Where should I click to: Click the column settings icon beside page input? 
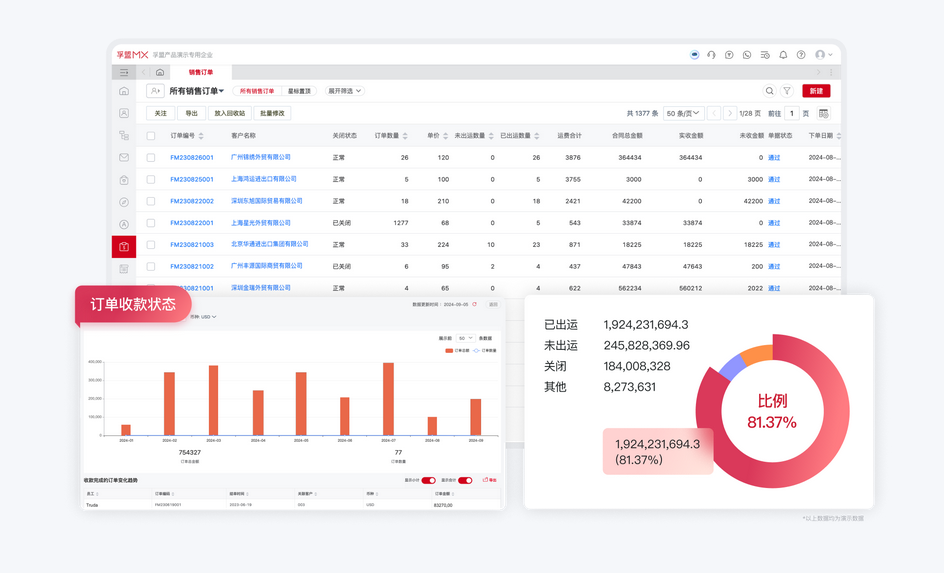(x=823, y=114)
